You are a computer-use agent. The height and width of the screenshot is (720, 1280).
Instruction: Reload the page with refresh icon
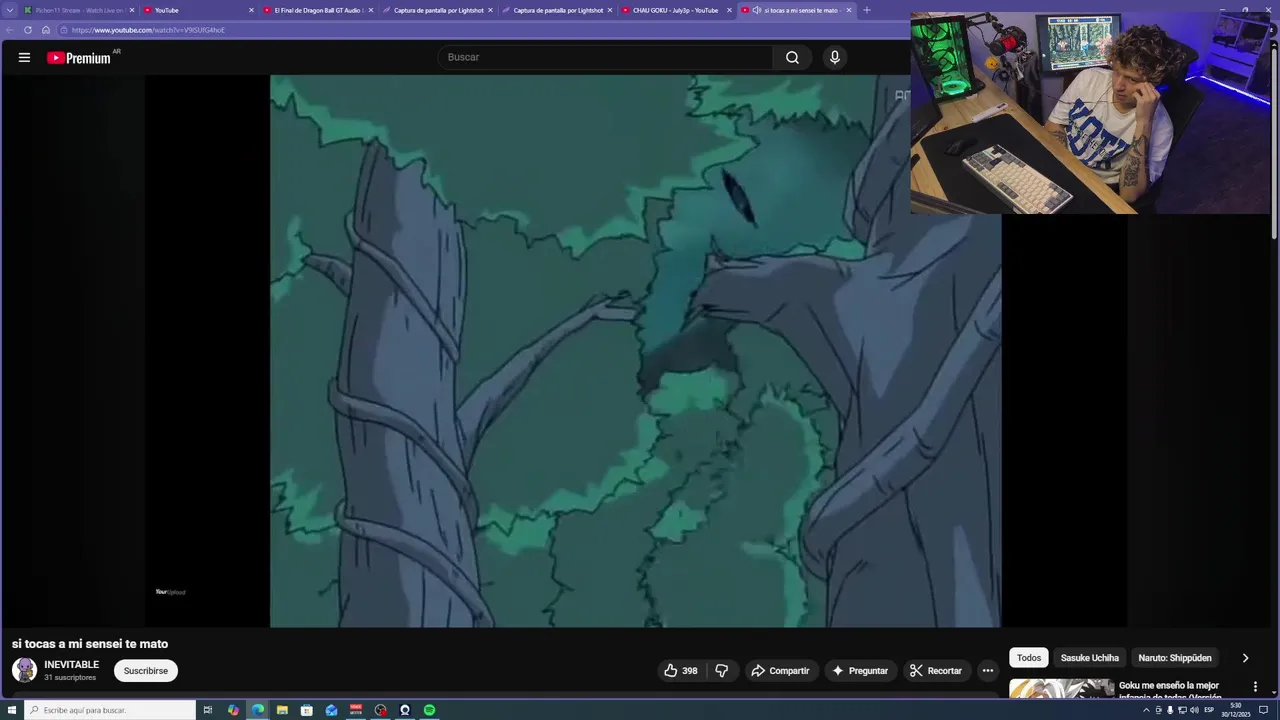point(28,30)
